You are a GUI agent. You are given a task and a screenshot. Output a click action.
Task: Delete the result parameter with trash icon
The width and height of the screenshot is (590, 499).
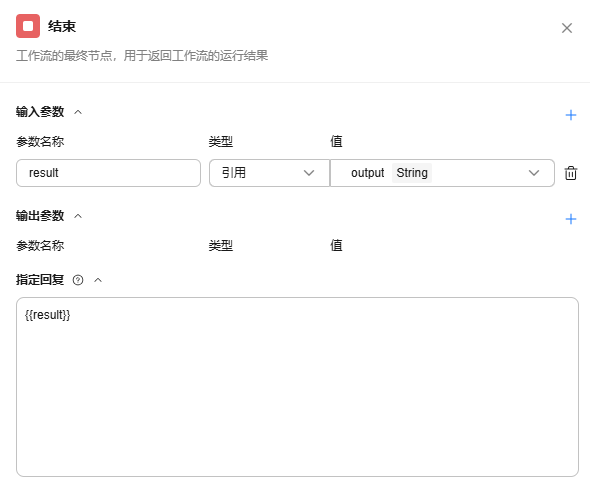click(x=570, y=173)
